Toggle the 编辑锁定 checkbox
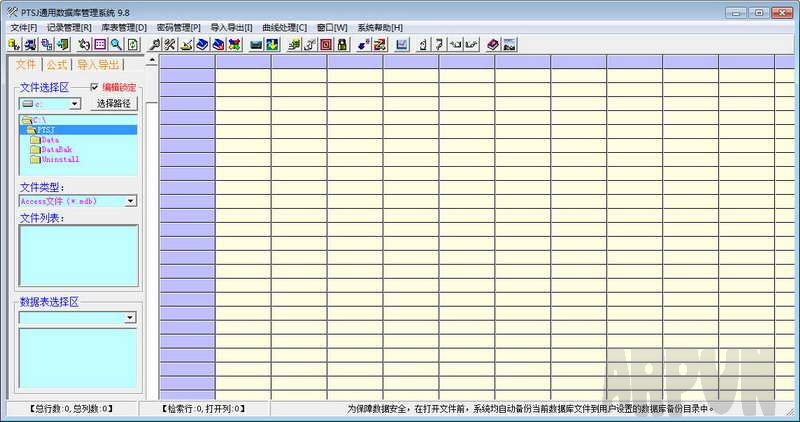 (x=95, y=88)
